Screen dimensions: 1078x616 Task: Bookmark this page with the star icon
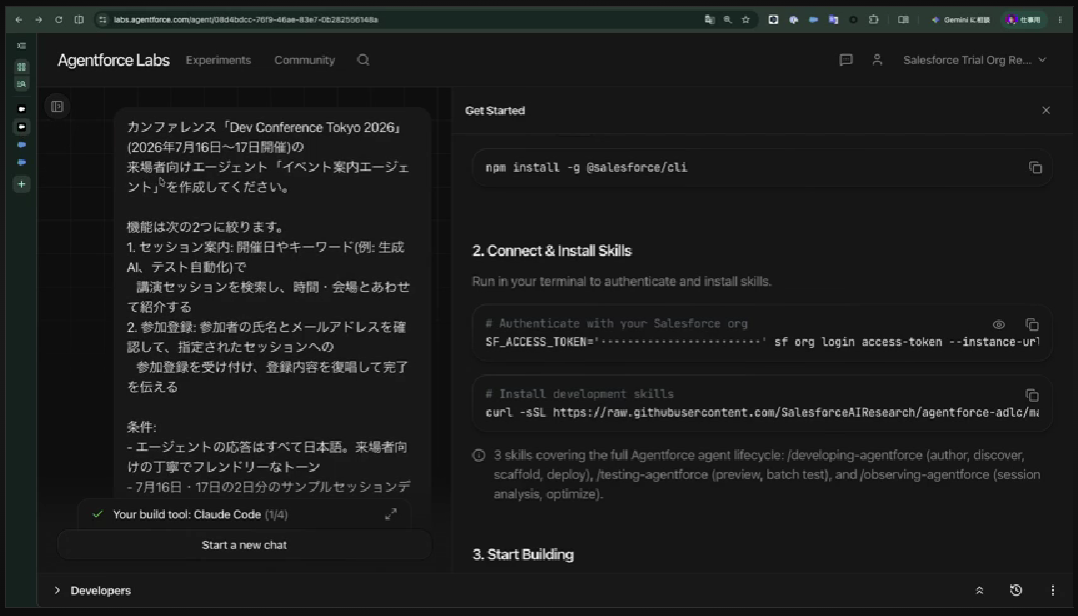pos(746,20)
